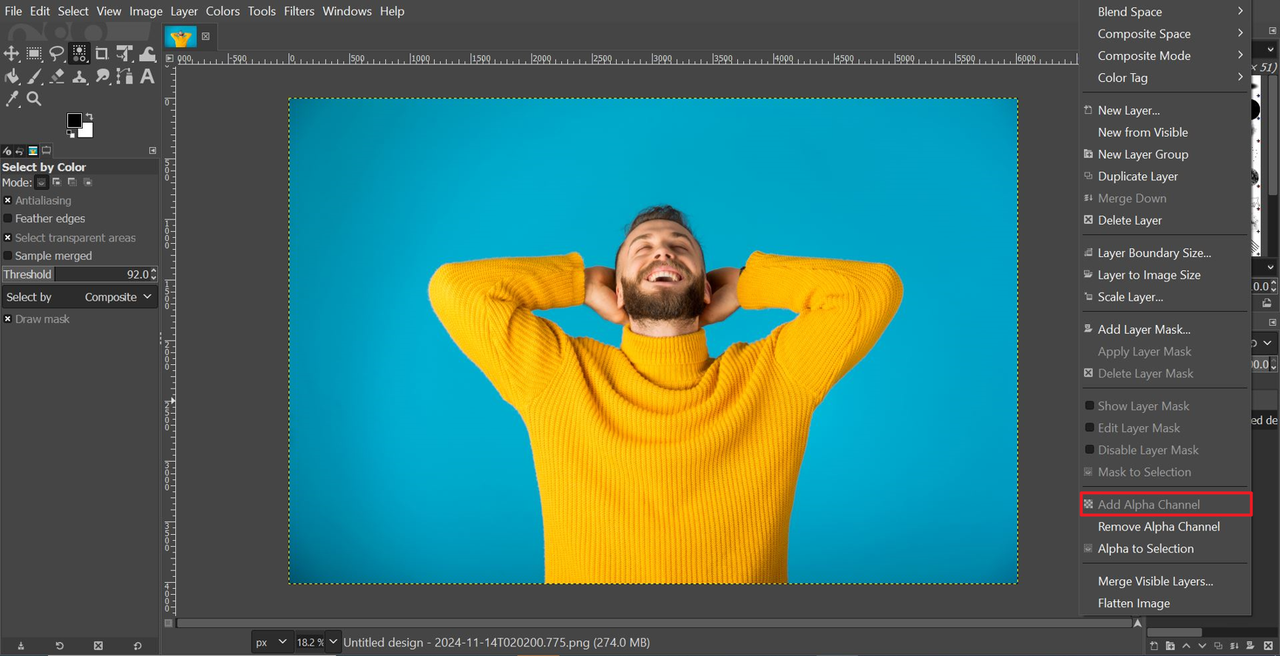Choose Intersect with selection mode

pos(87,182)
